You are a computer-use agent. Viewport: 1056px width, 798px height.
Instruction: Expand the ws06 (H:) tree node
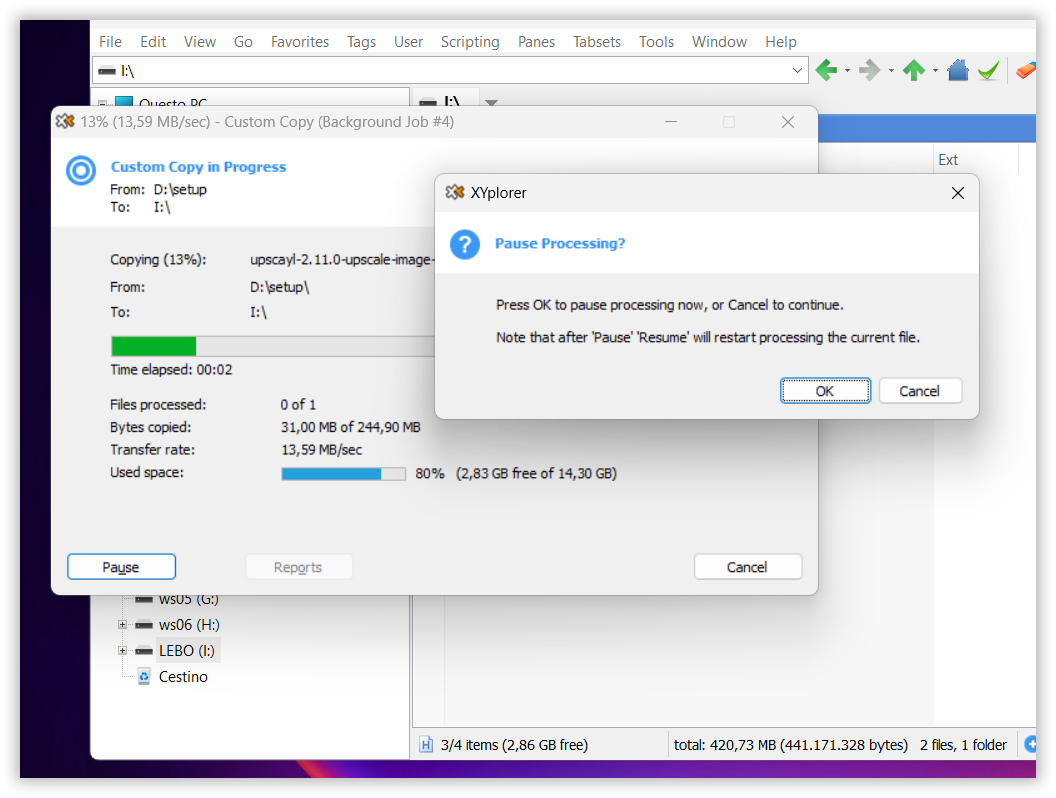point(122,625)
